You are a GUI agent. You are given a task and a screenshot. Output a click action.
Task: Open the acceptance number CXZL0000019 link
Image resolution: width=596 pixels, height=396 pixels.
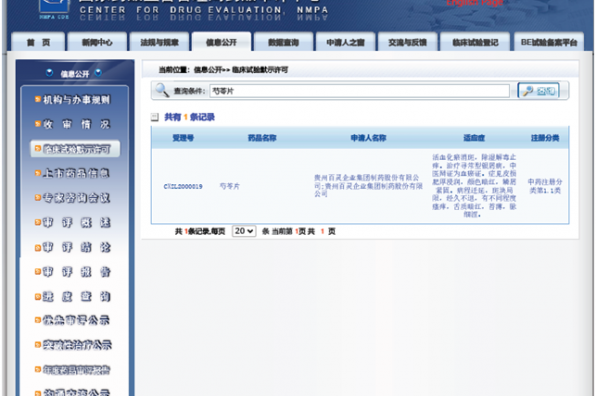(x=183, y=186)
